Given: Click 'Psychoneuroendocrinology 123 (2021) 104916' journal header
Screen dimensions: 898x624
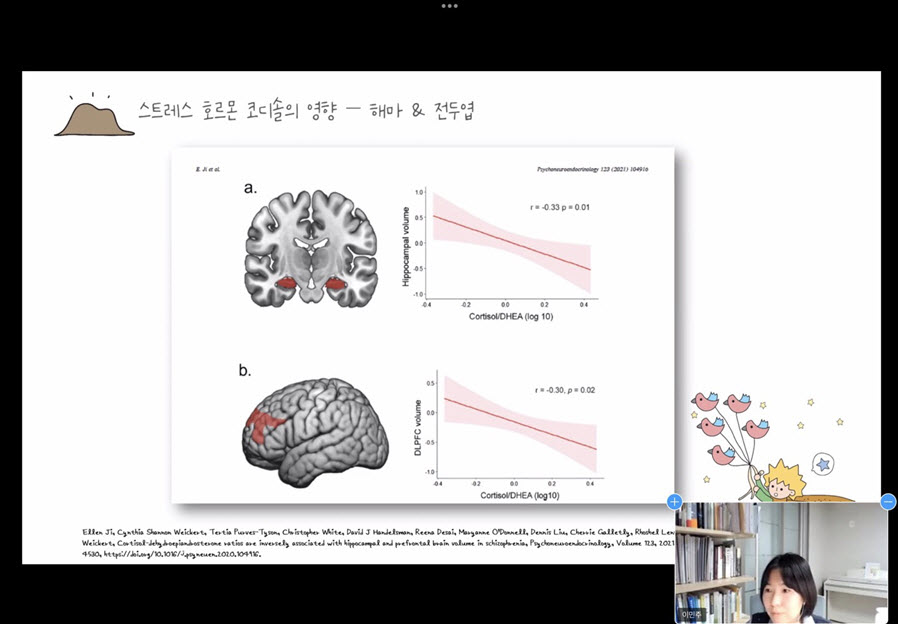Looking at the screenshot, I should pos(593,169).
